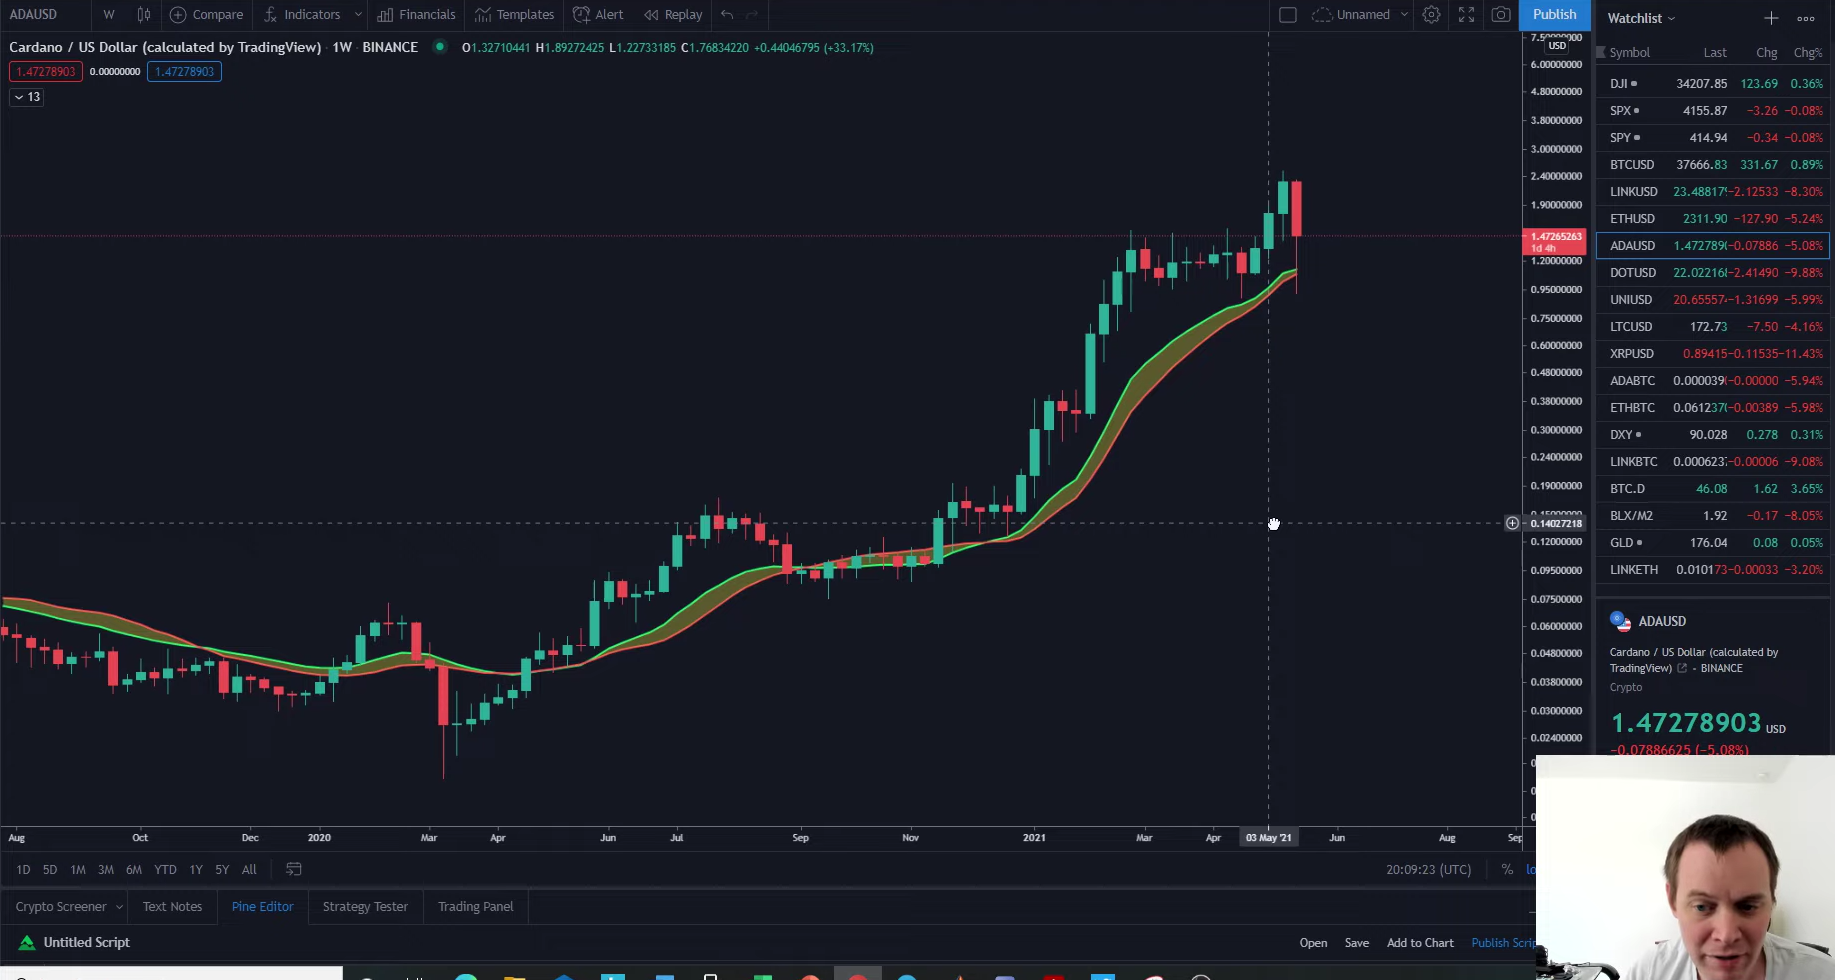Click the 20:09:23 (UTC) timezone clock
Image resolution: width=1835 pixels, height=980 pixels.
[1428, 869]
